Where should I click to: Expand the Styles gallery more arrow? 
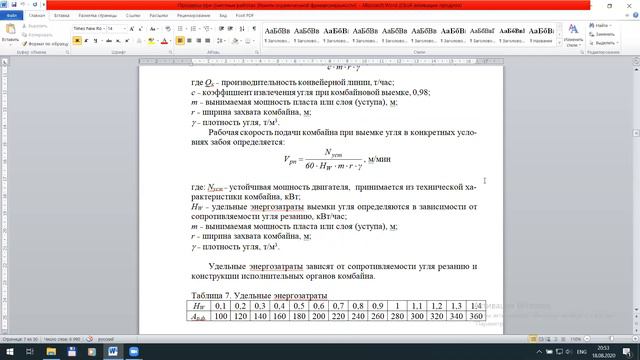(x=559, y=42)
